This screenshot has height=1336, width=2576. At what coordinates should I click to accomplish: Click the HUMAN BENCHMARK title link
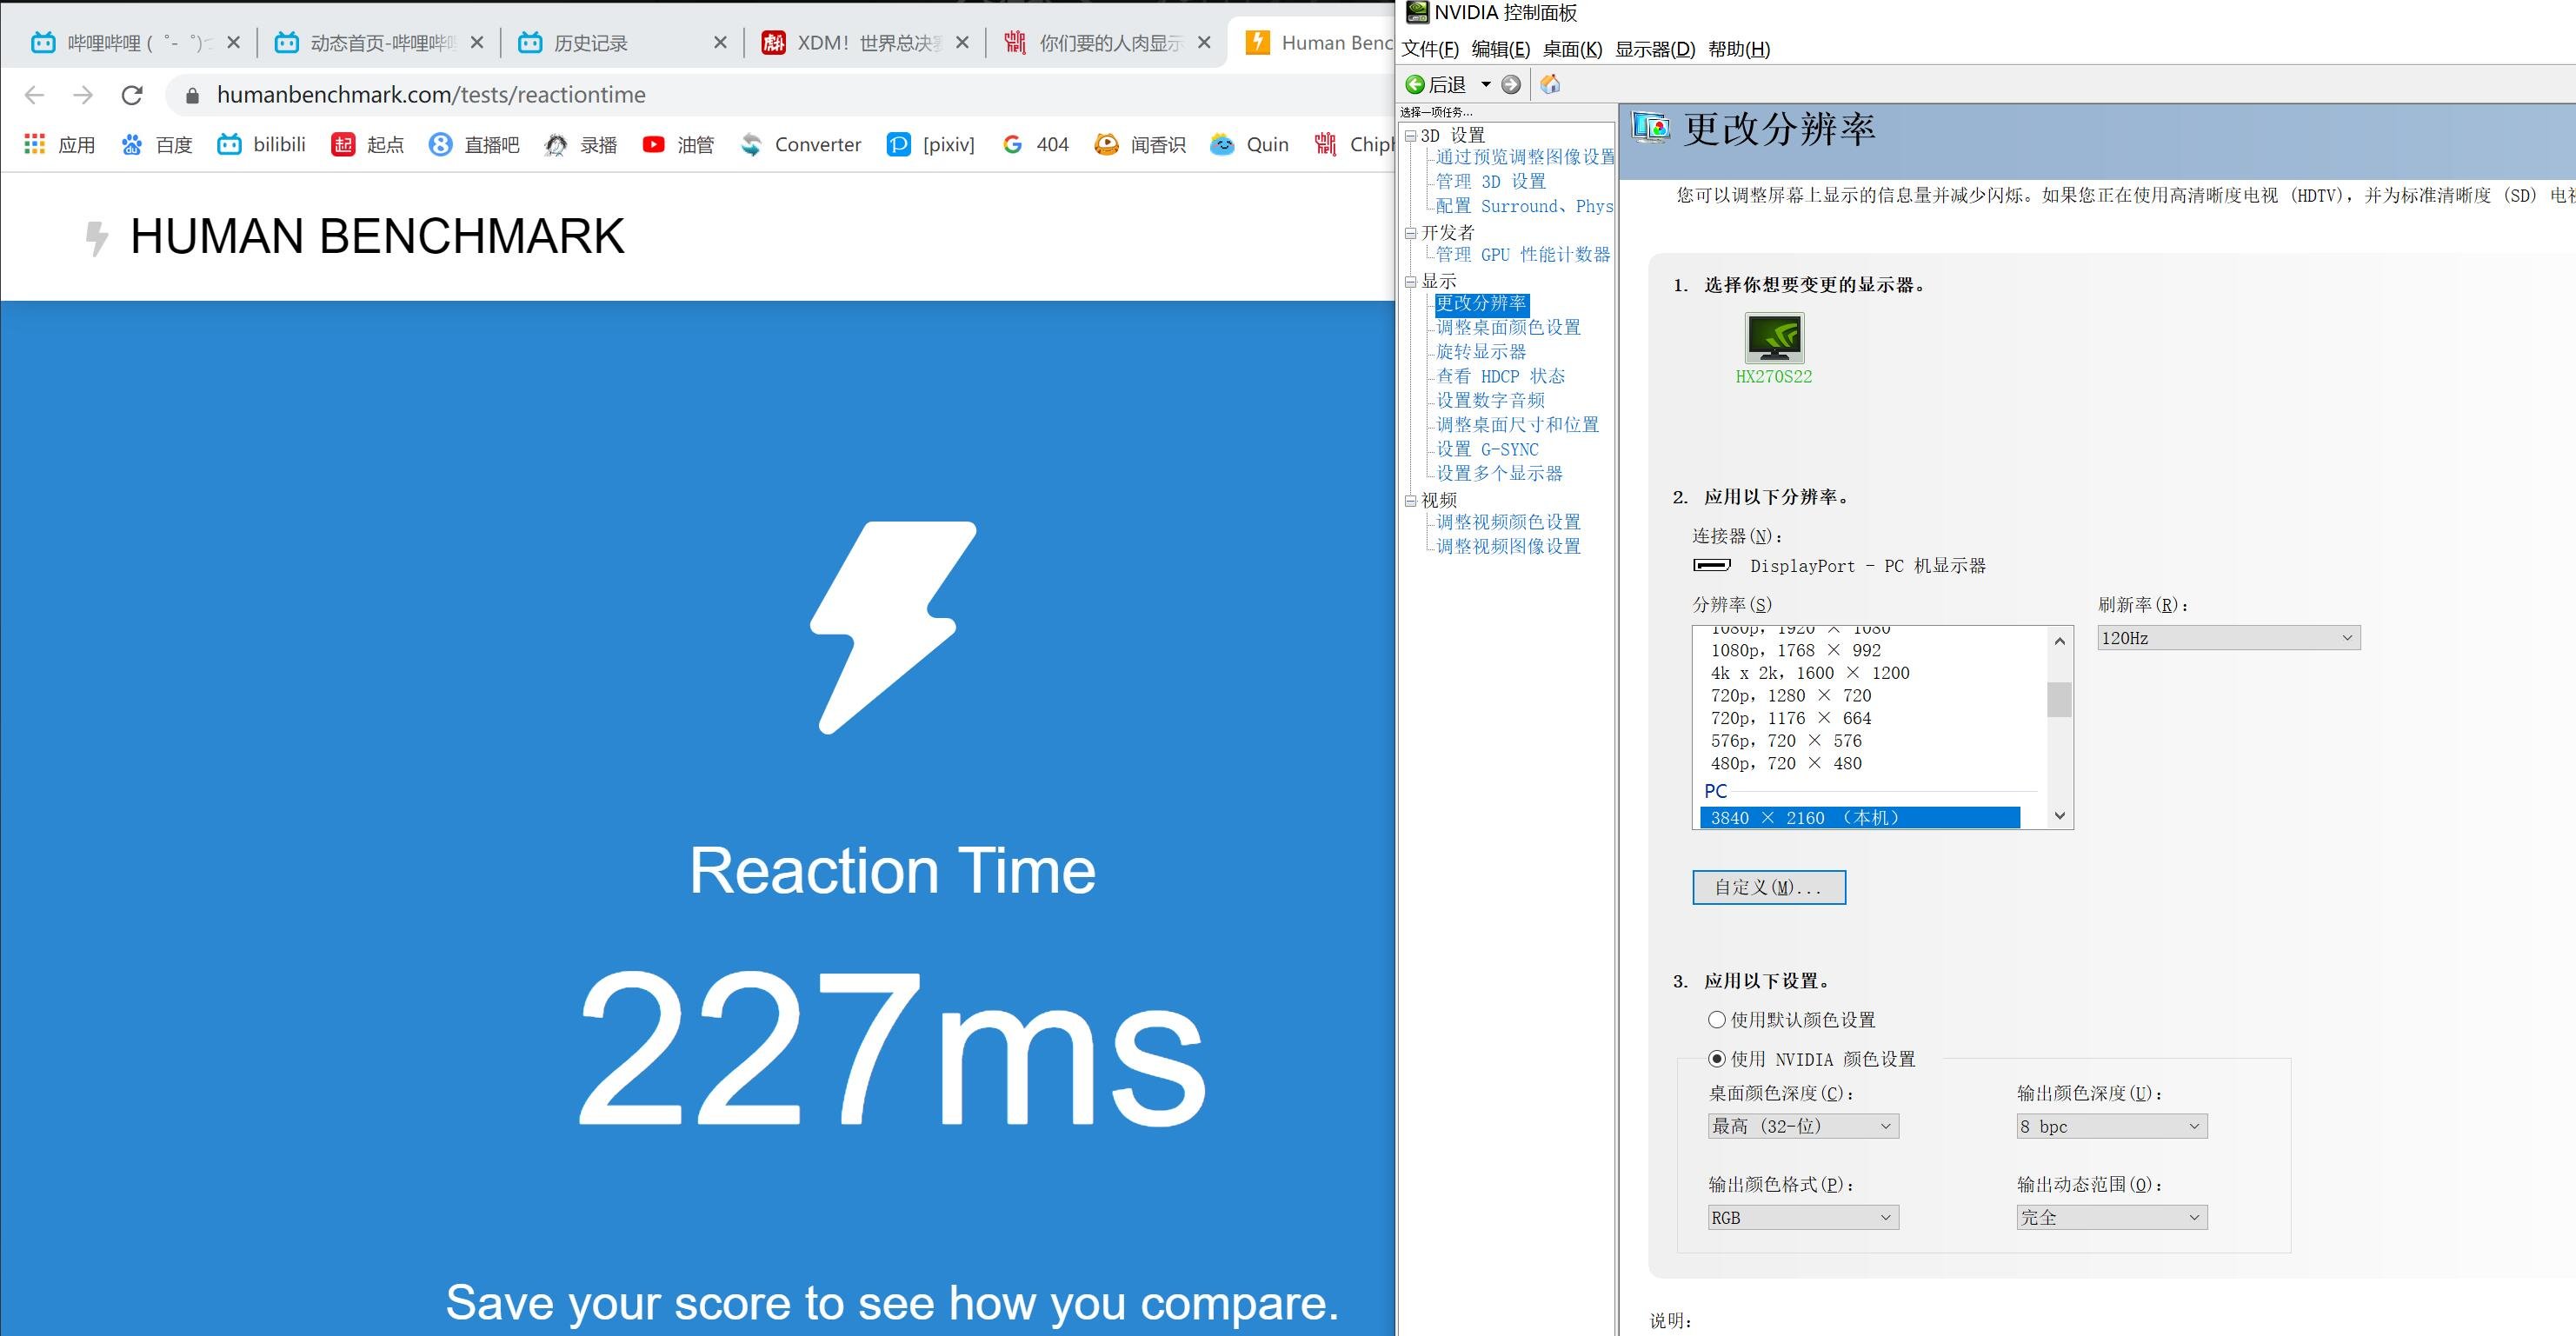point(377,237)
